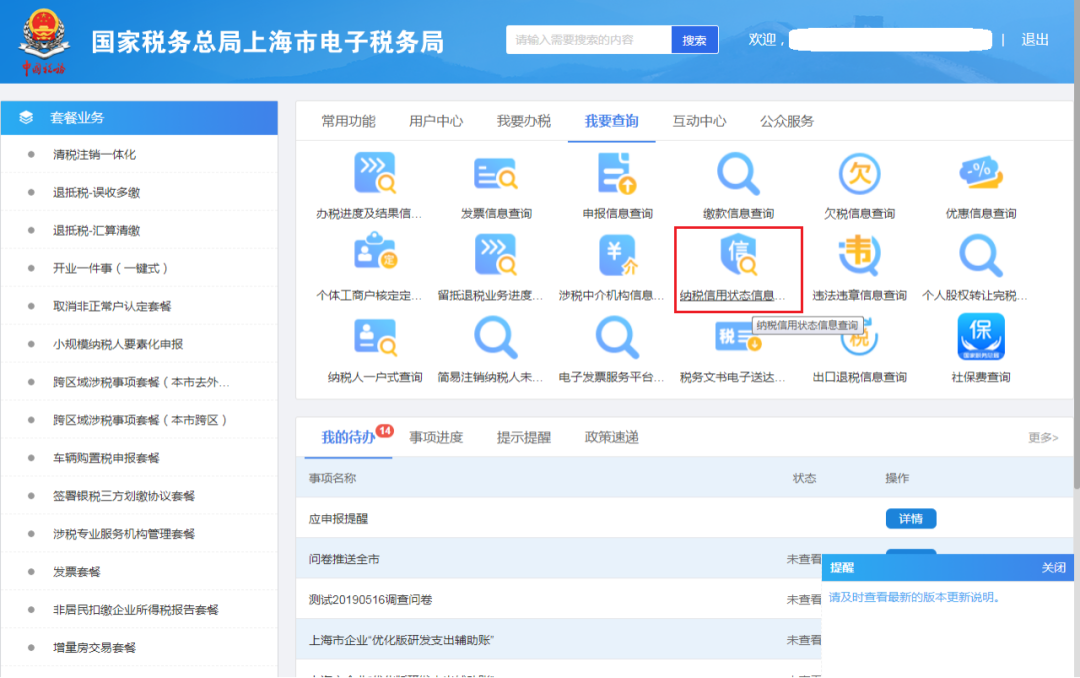Open 欠税信息查询 icon
Viewport: 1080px width, 678px height.
[x=859, y=173]
